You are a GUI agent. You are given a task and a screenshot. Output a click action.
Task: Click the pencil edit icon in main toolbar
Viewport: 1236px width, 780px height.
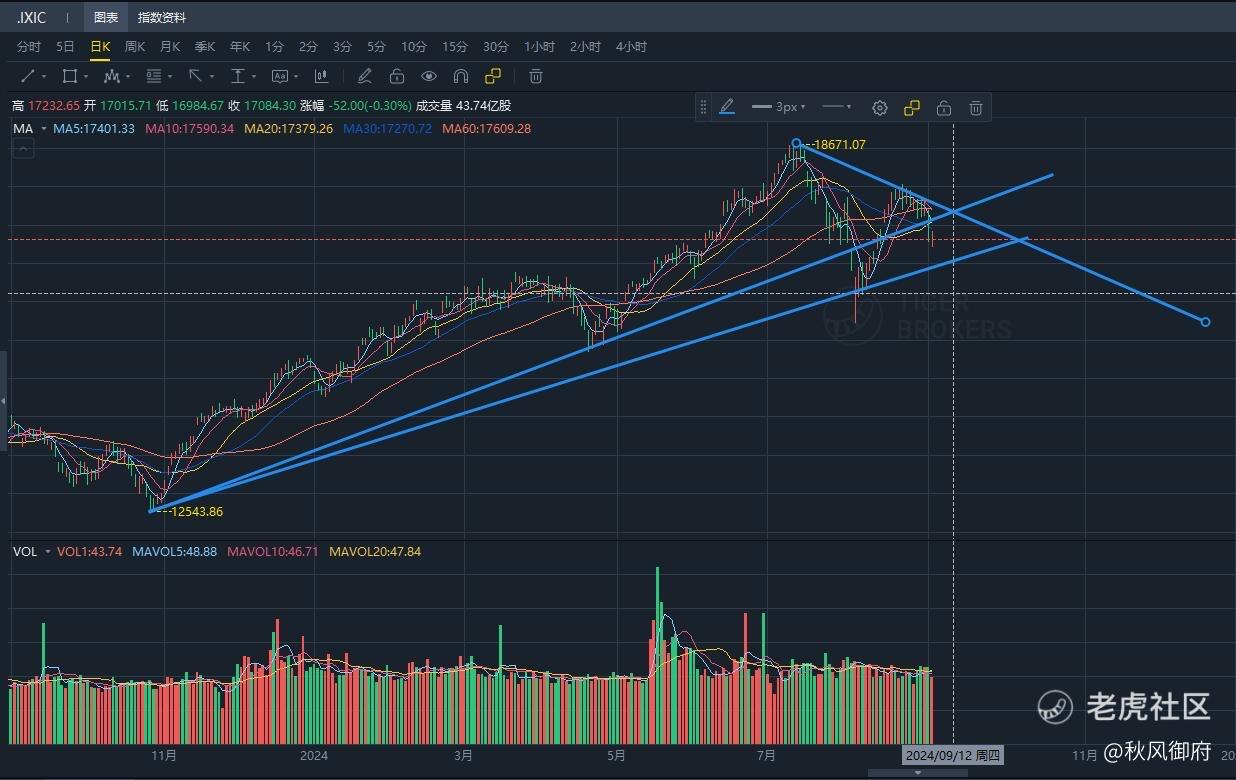coord(365,76)
